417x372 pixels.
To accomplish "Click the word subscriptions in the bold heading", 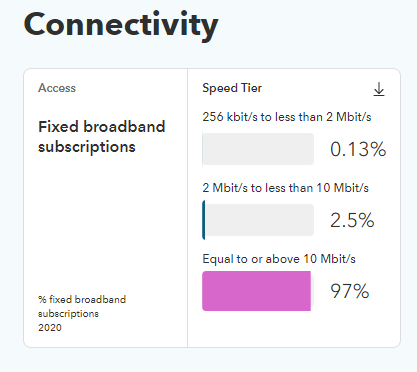I will 87,147.
